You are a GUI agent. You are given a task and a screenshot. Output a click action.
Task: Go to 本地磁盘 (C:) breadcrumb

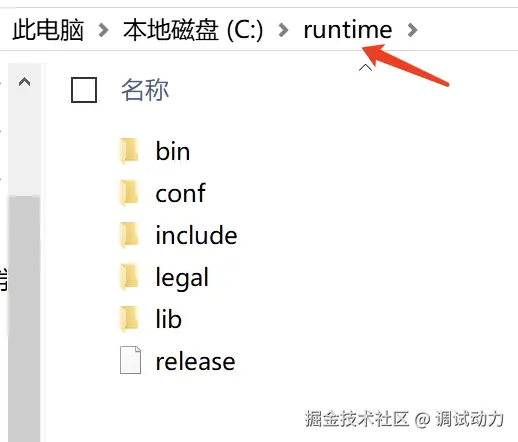point(193,30)
